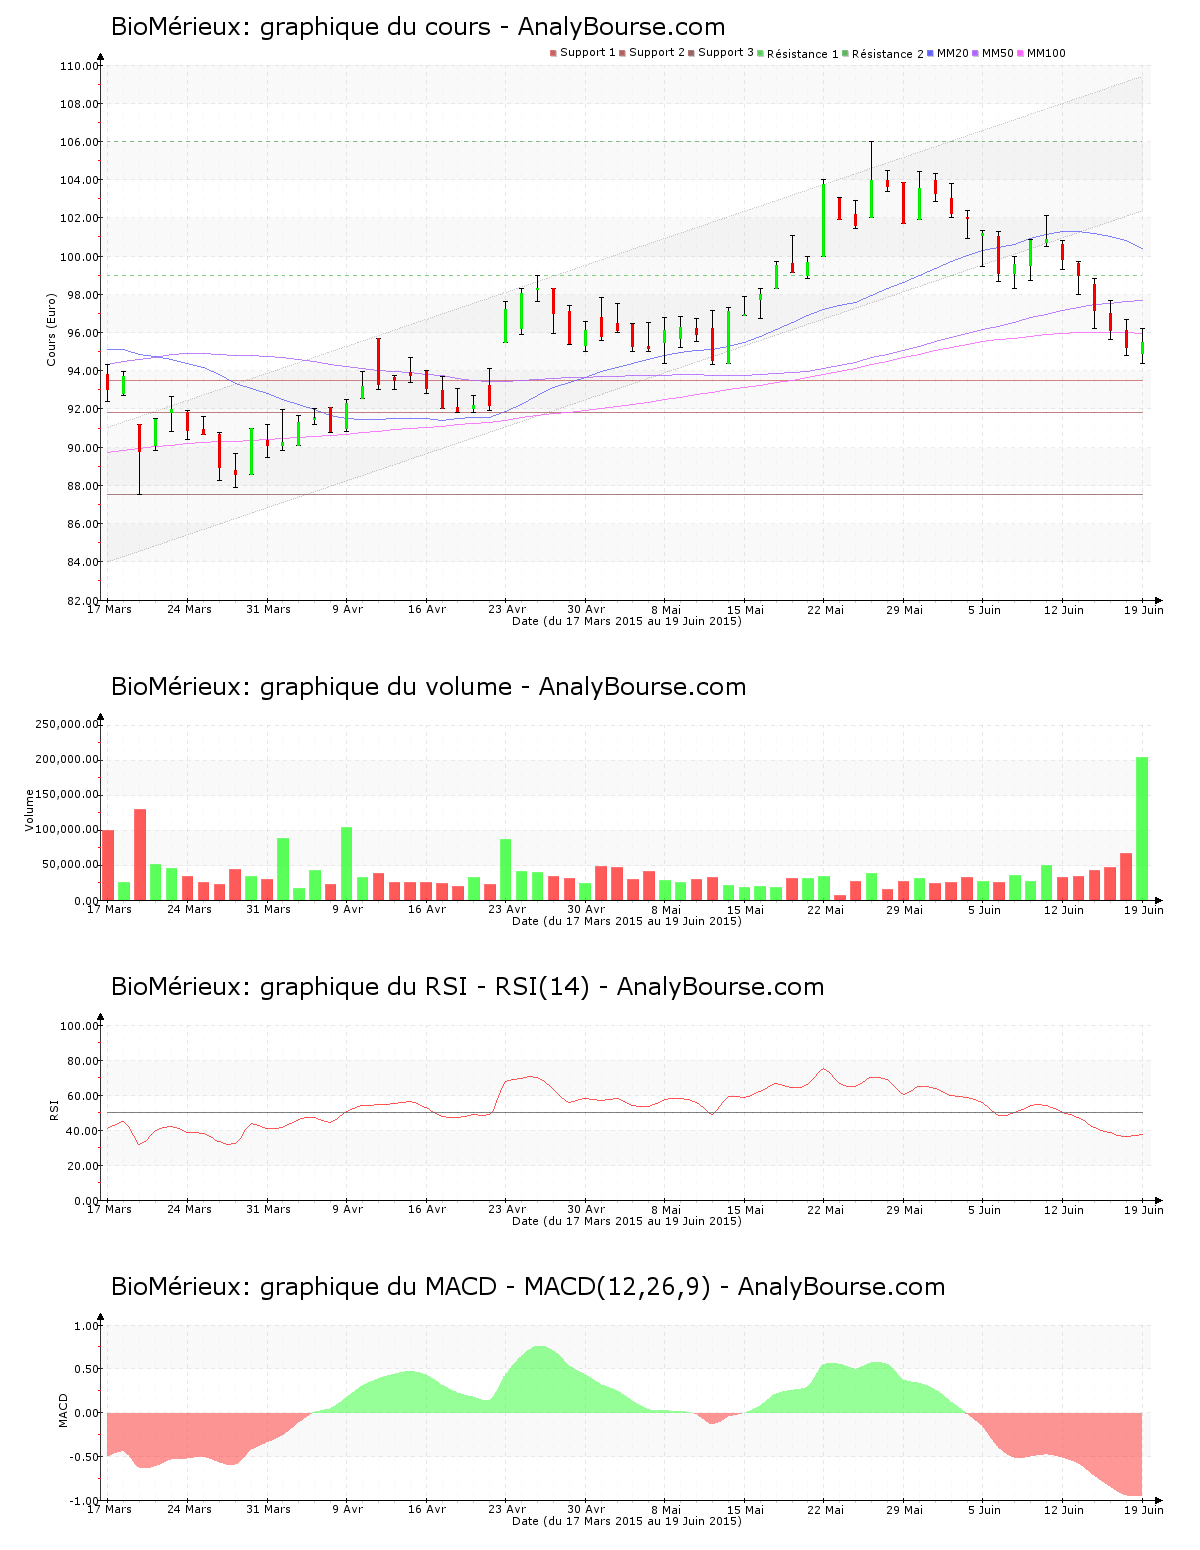Click the date range caption under price chart

[x=627, y=621]
